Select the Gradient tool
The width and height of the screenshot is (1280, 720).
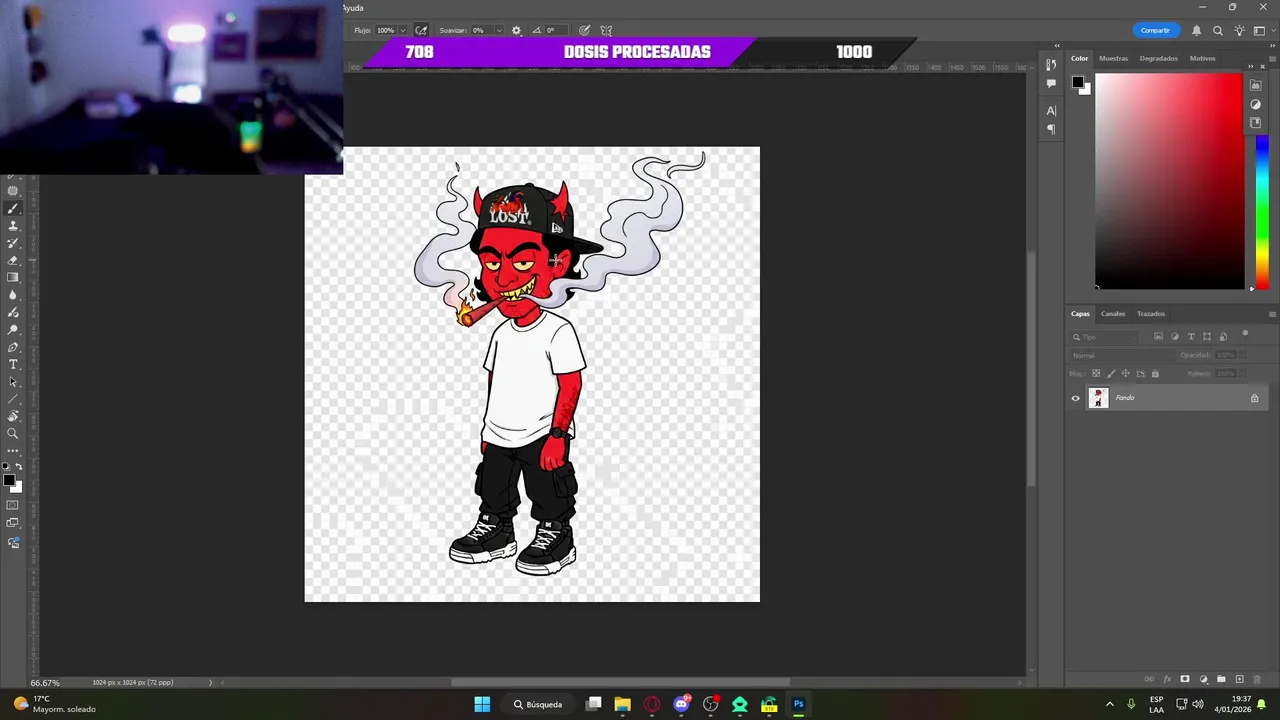(x=13, y=277)
